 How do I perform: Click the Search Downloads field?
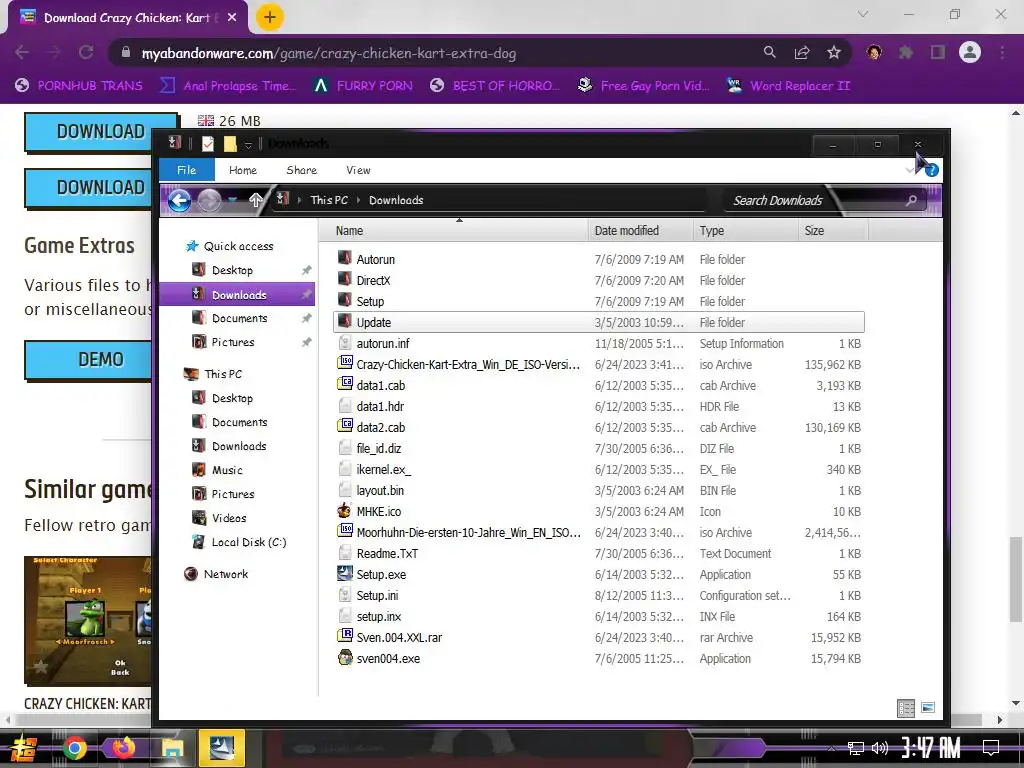pos(827,200)
